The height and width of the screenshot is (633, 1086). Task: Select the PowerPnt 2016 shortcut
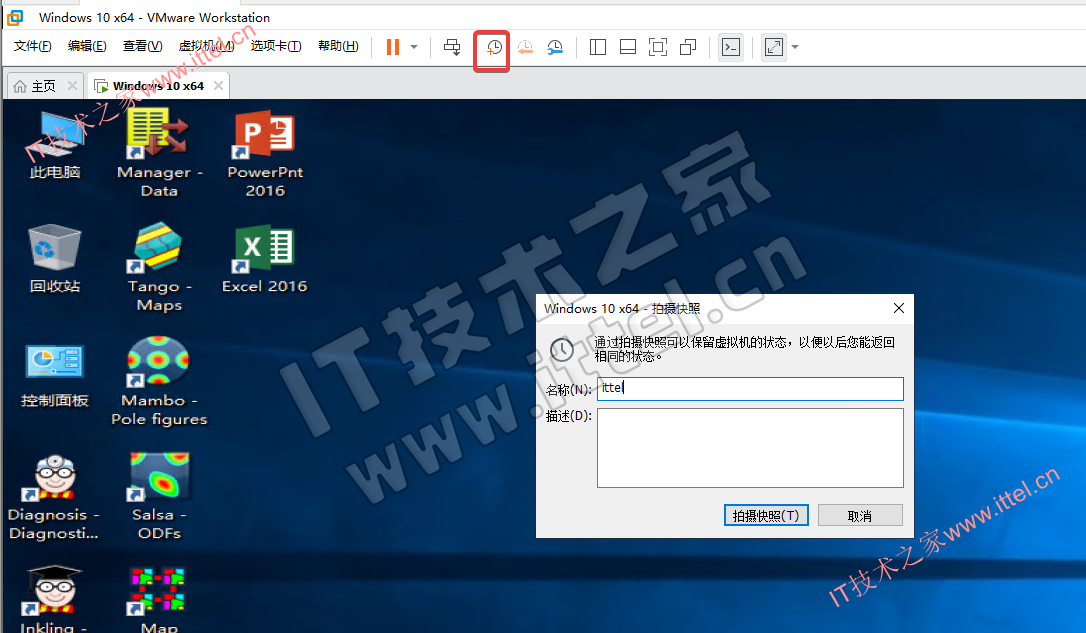(265, 153)
